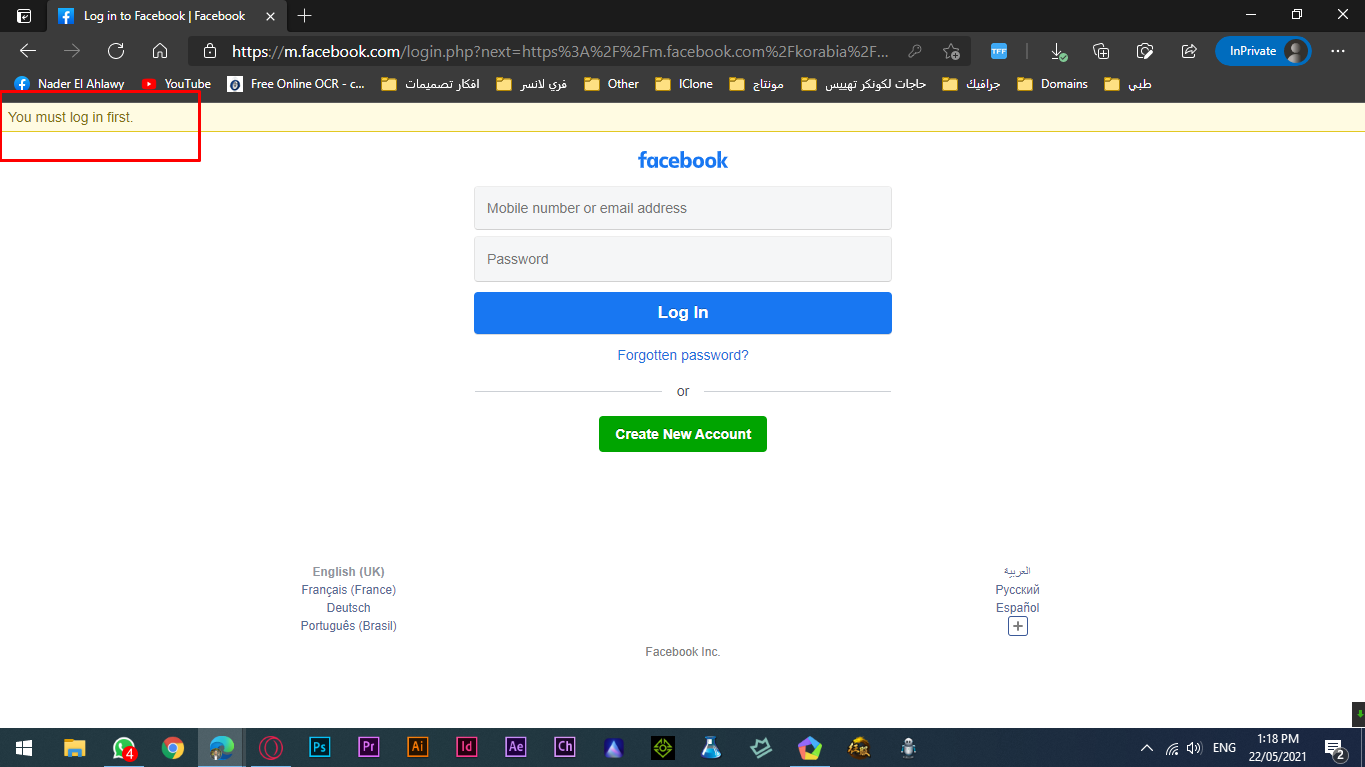The width and height of the screenshot is (1365, 767).
Task: Open the حاجات لكونكر تهييس folder
Action: click(863, 84)
